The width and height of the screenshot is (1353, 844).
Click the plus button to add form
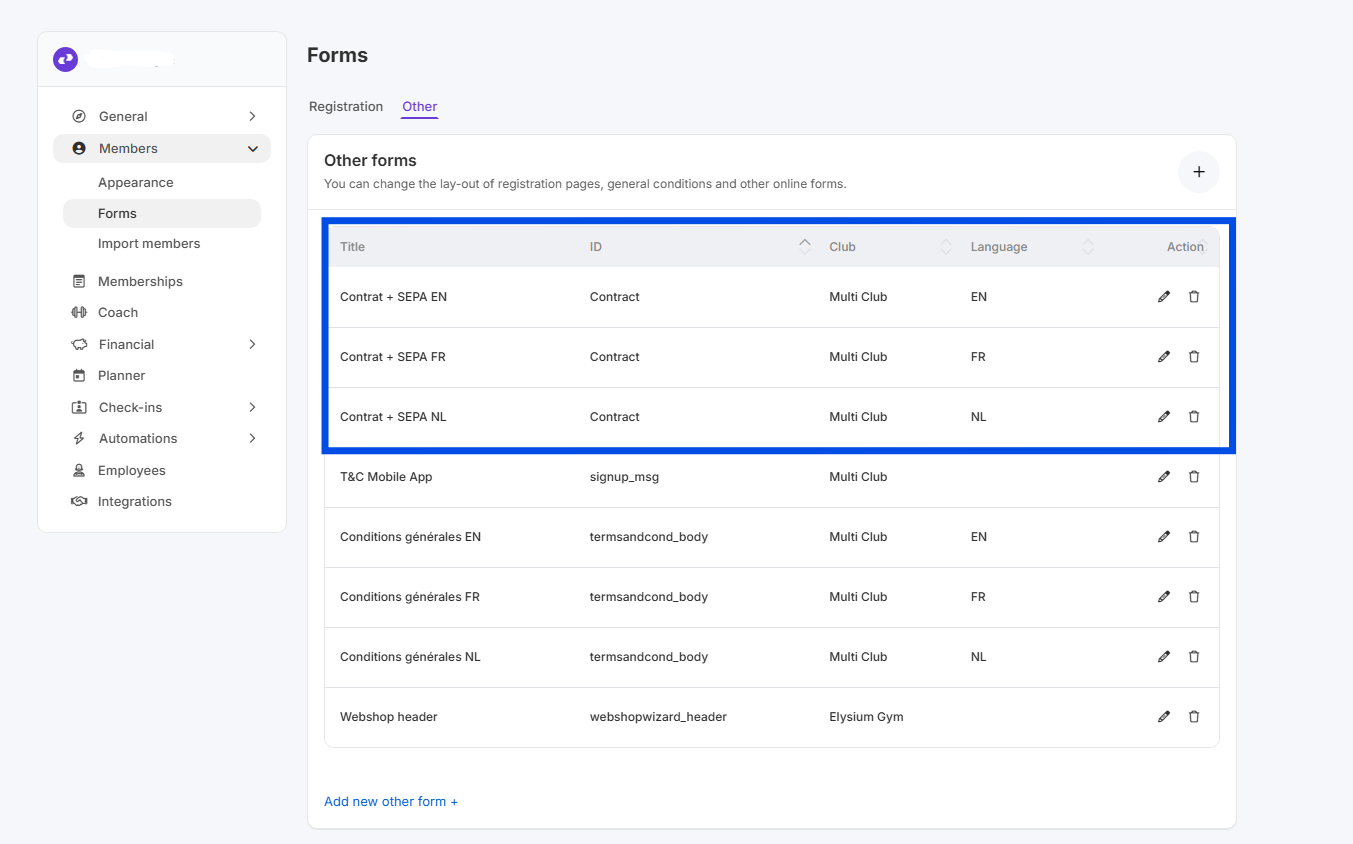pos(1199,172)
